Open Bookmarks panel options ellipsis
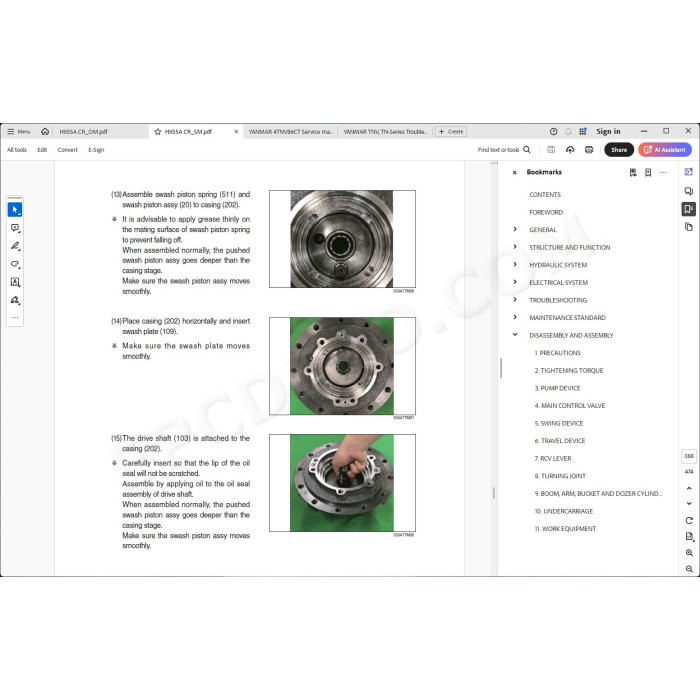The image size is (700, 700). [663, 173]
